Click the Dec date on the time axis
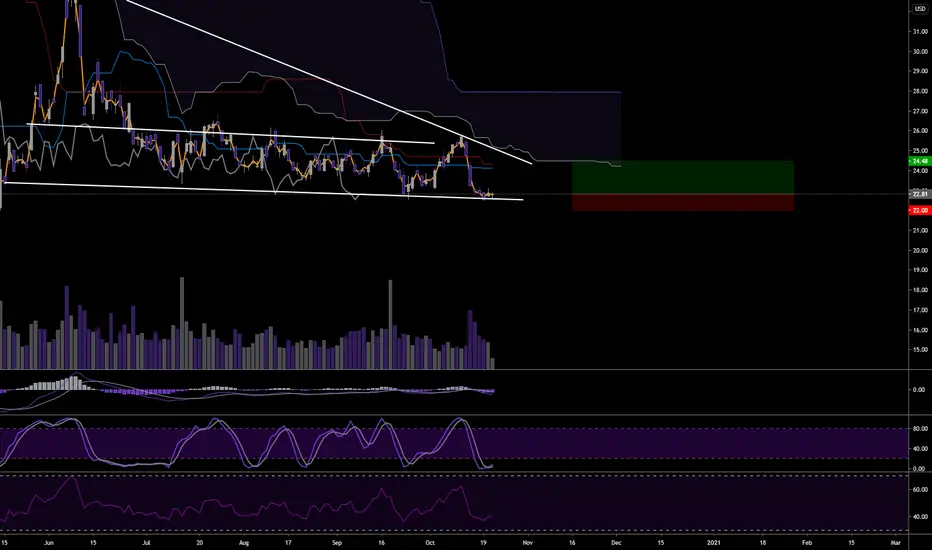The height and width of the screenshot is (550, 932). coord(616,543)
